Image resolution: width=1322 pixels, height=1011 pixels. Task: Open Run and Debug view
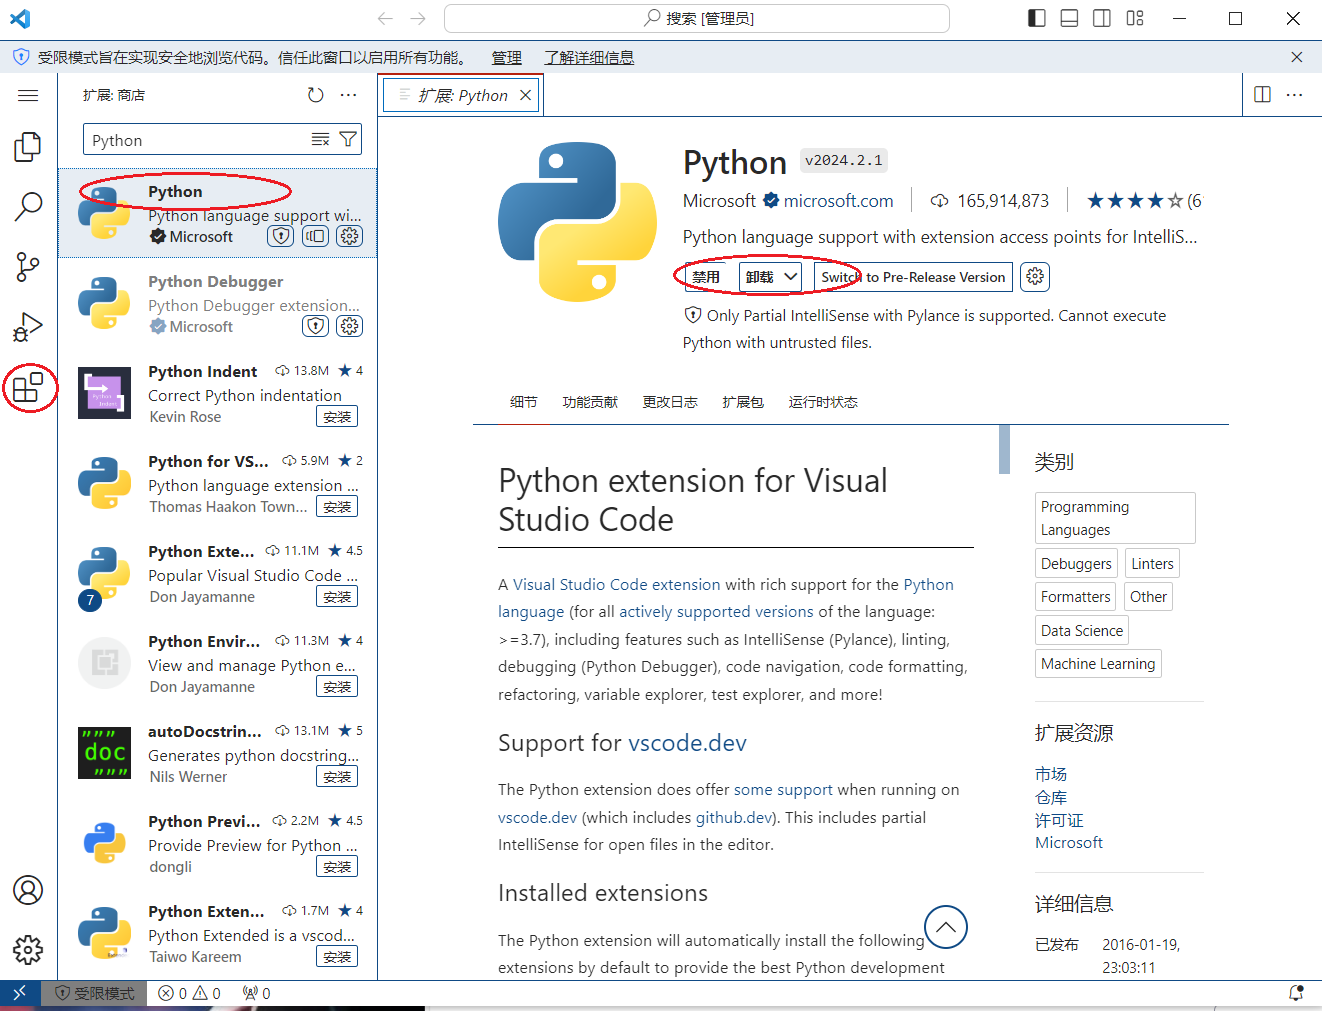click(x=28, y=326)
